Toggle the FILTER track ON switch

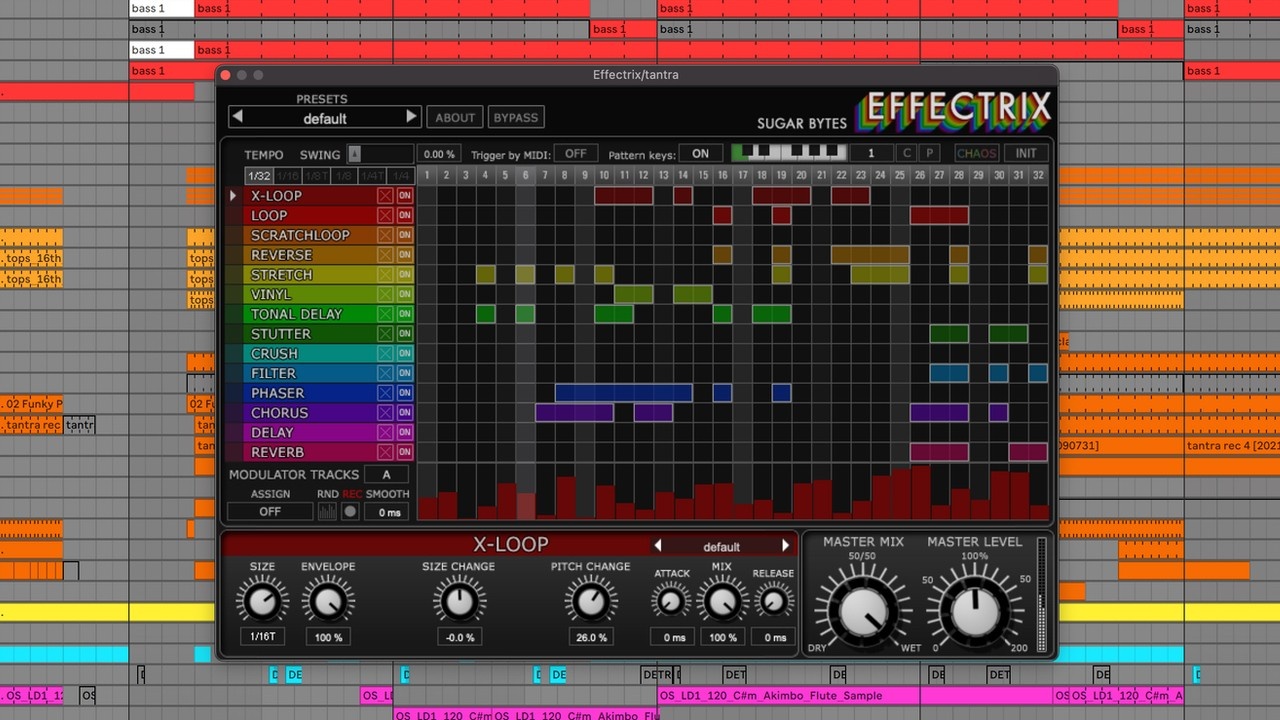click(405, 373)
